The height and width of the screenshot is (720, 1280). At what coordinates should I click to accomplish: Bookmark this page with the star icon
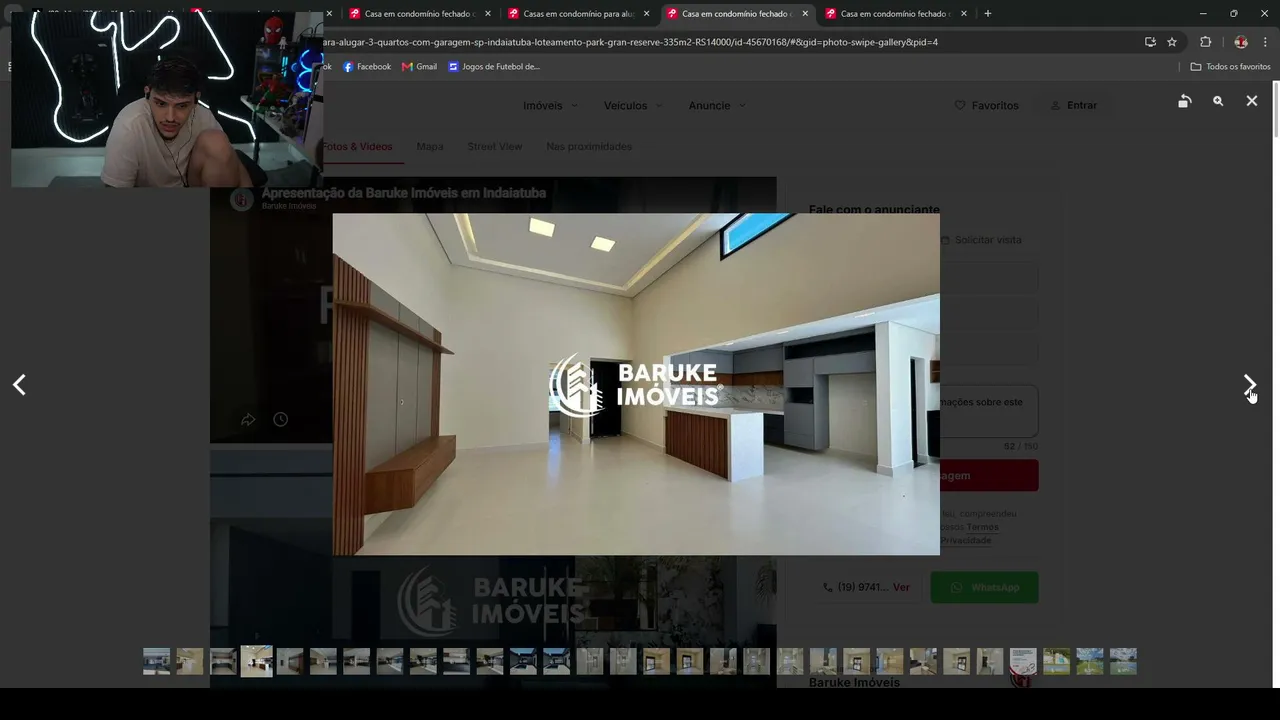click(1172, 42)
